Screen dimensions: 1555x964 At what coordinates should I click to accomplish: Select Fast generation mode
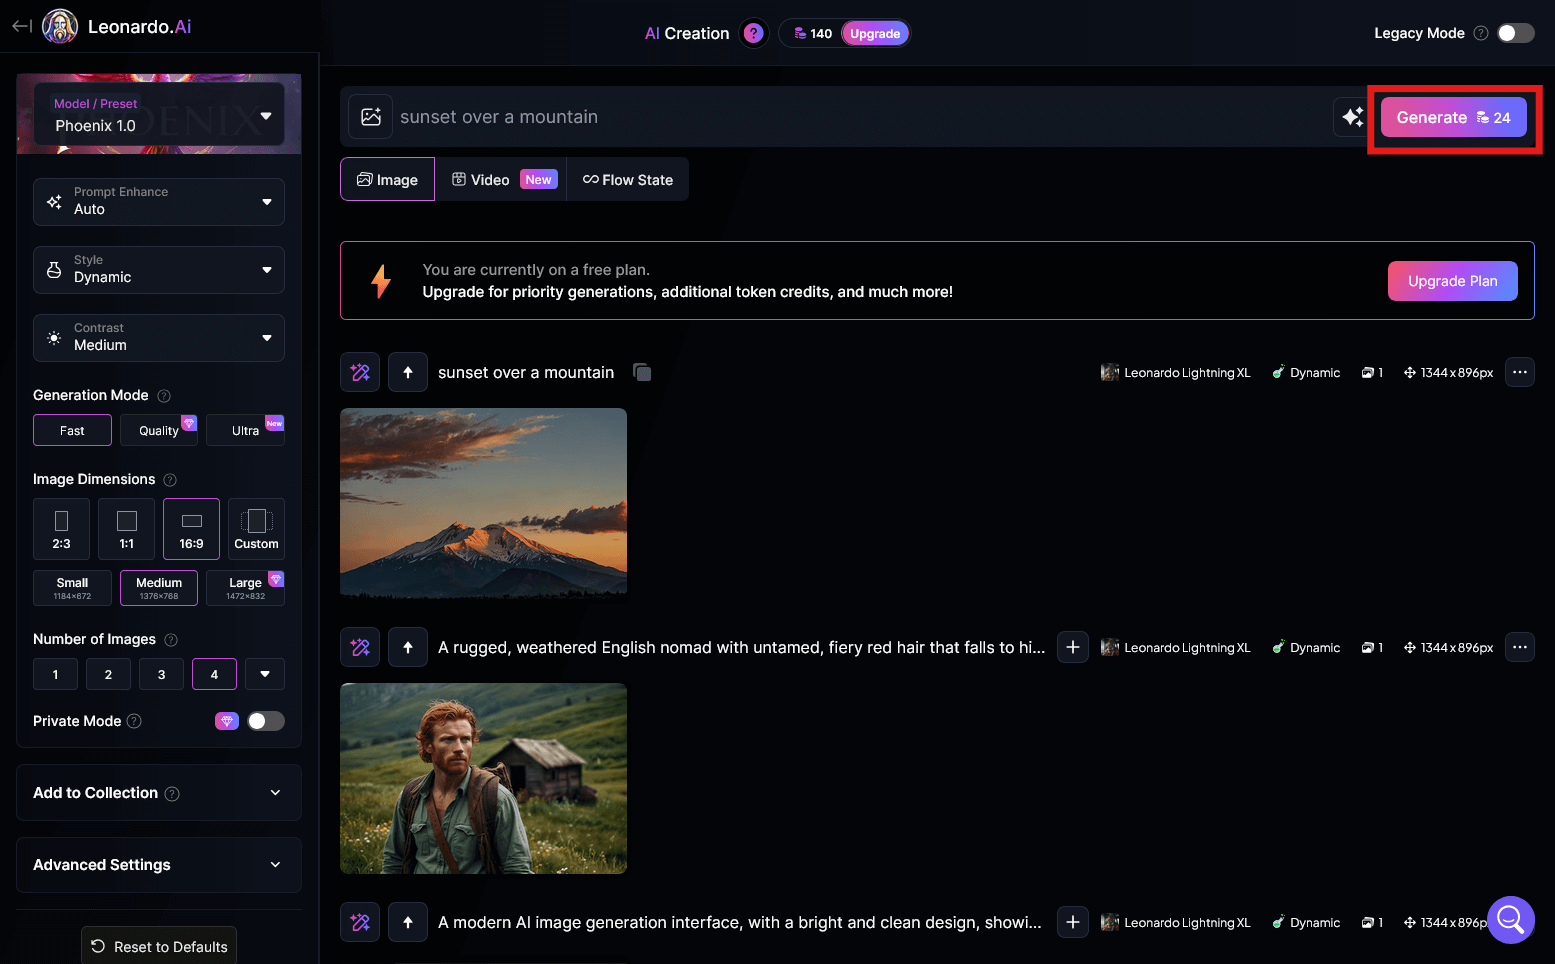[72, 430]
